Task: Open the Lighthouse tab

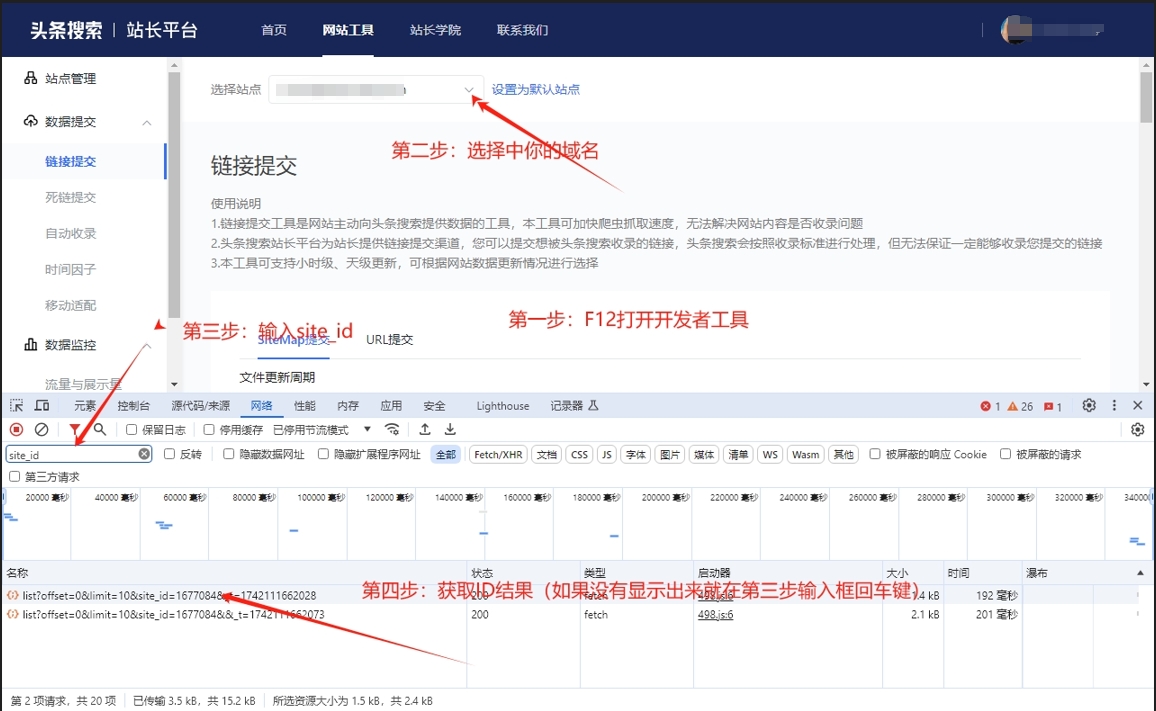Action: pyautogui.click(x=503, y=406)
